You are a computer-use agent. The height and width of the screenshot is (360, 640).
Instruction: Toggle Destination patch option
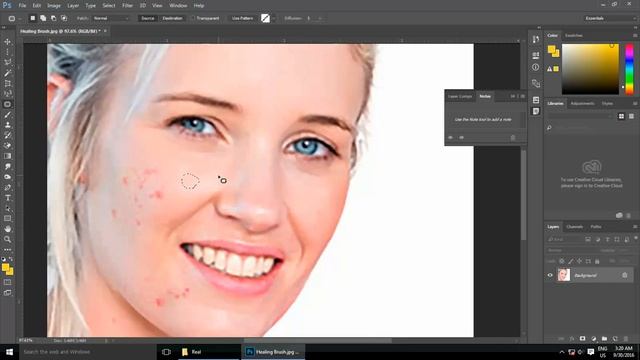tap(172, 18)
